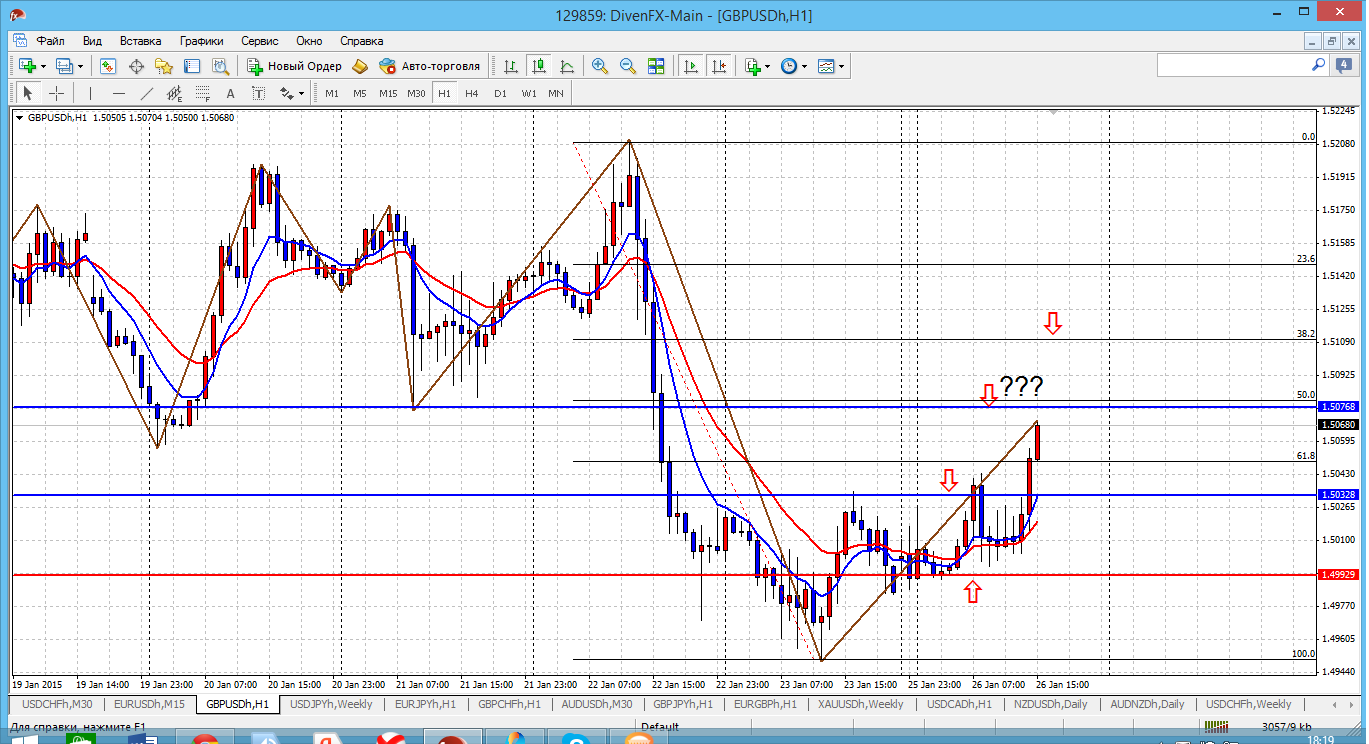Open the Market Watch window icon
This screenshot has height=744, width=1369.
(108, 66)
